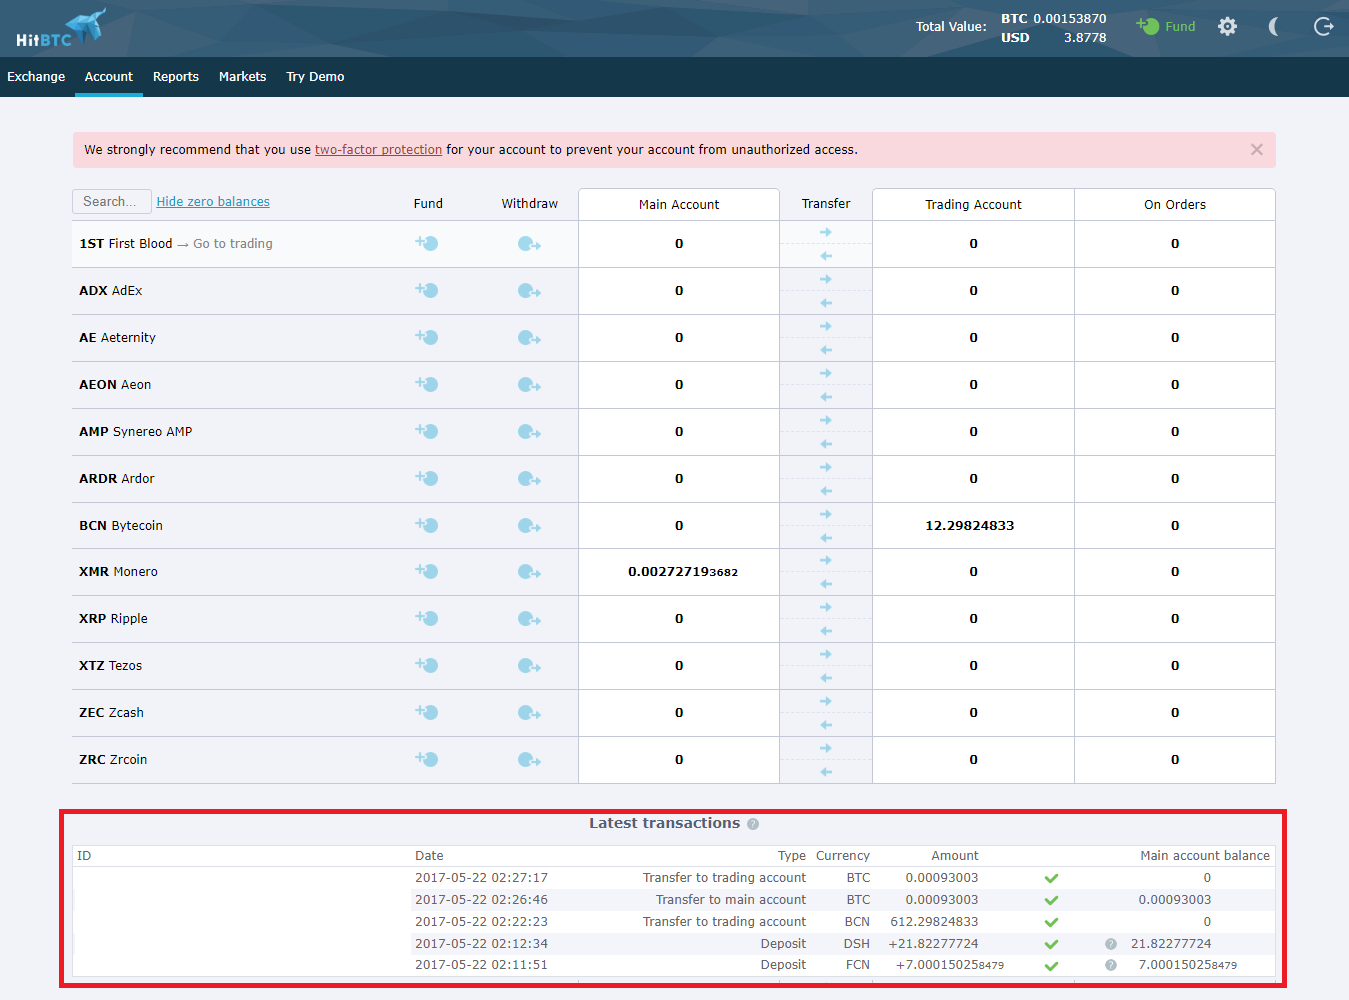The width and height of the screenshot is (1349, 1000).
Task: Click fund icon for AEON
Action: coord(427,384)
